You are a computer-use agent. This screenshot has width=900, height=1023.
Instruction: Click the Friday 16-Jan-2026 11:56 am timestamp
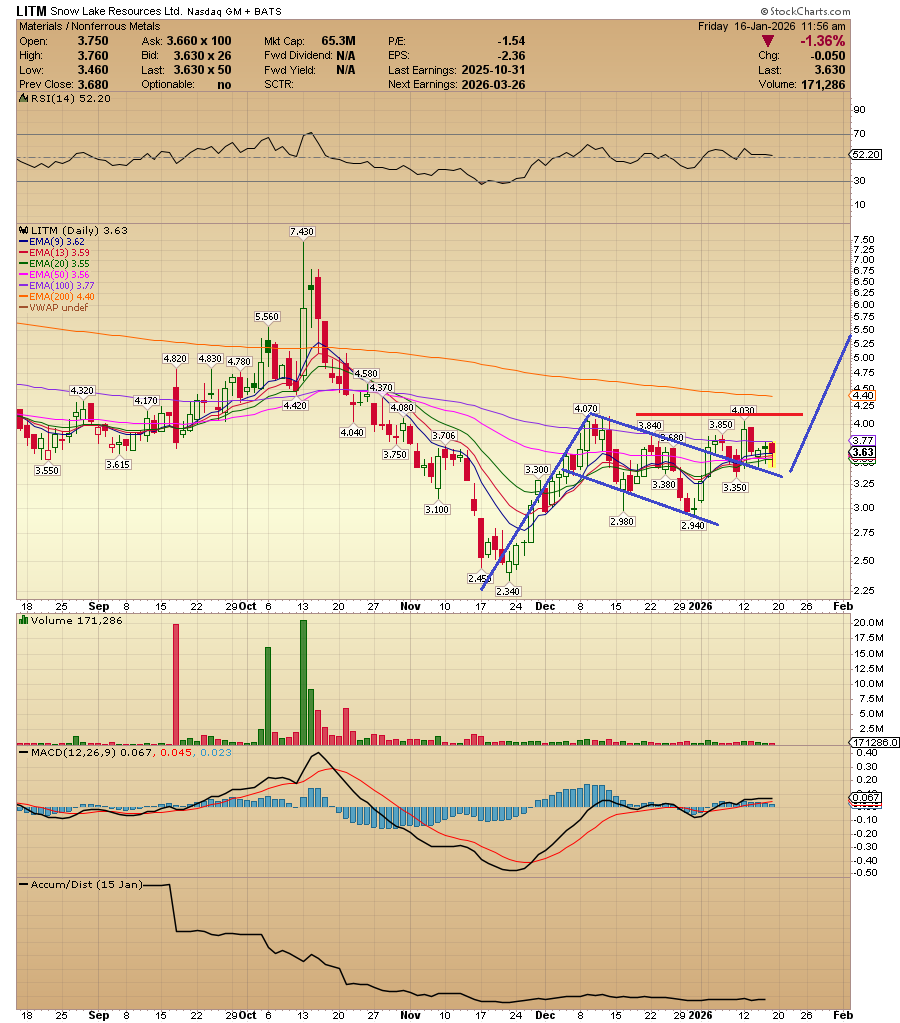click(771, 26)
